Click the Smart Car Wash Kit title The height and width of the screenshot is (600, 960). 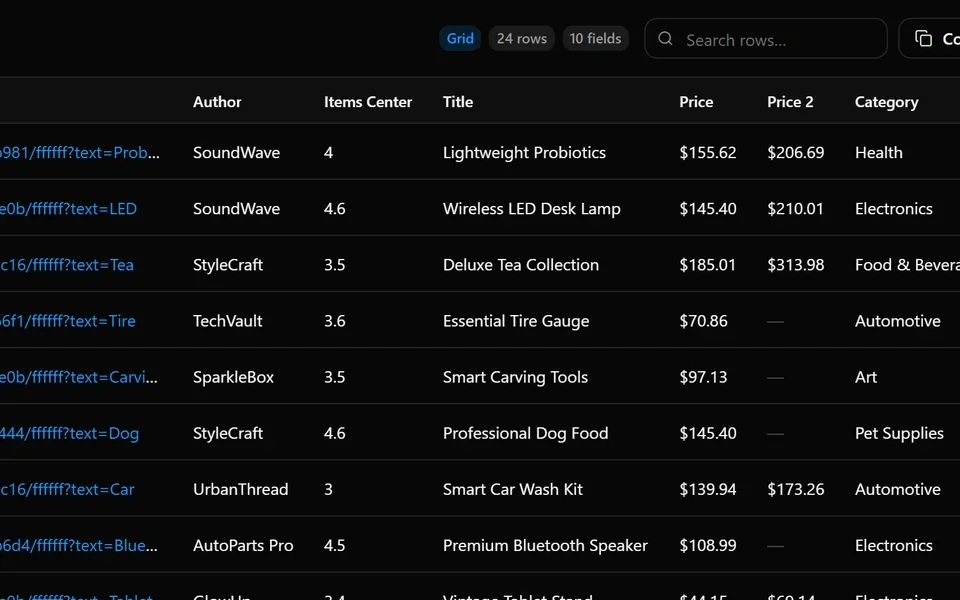513,489
